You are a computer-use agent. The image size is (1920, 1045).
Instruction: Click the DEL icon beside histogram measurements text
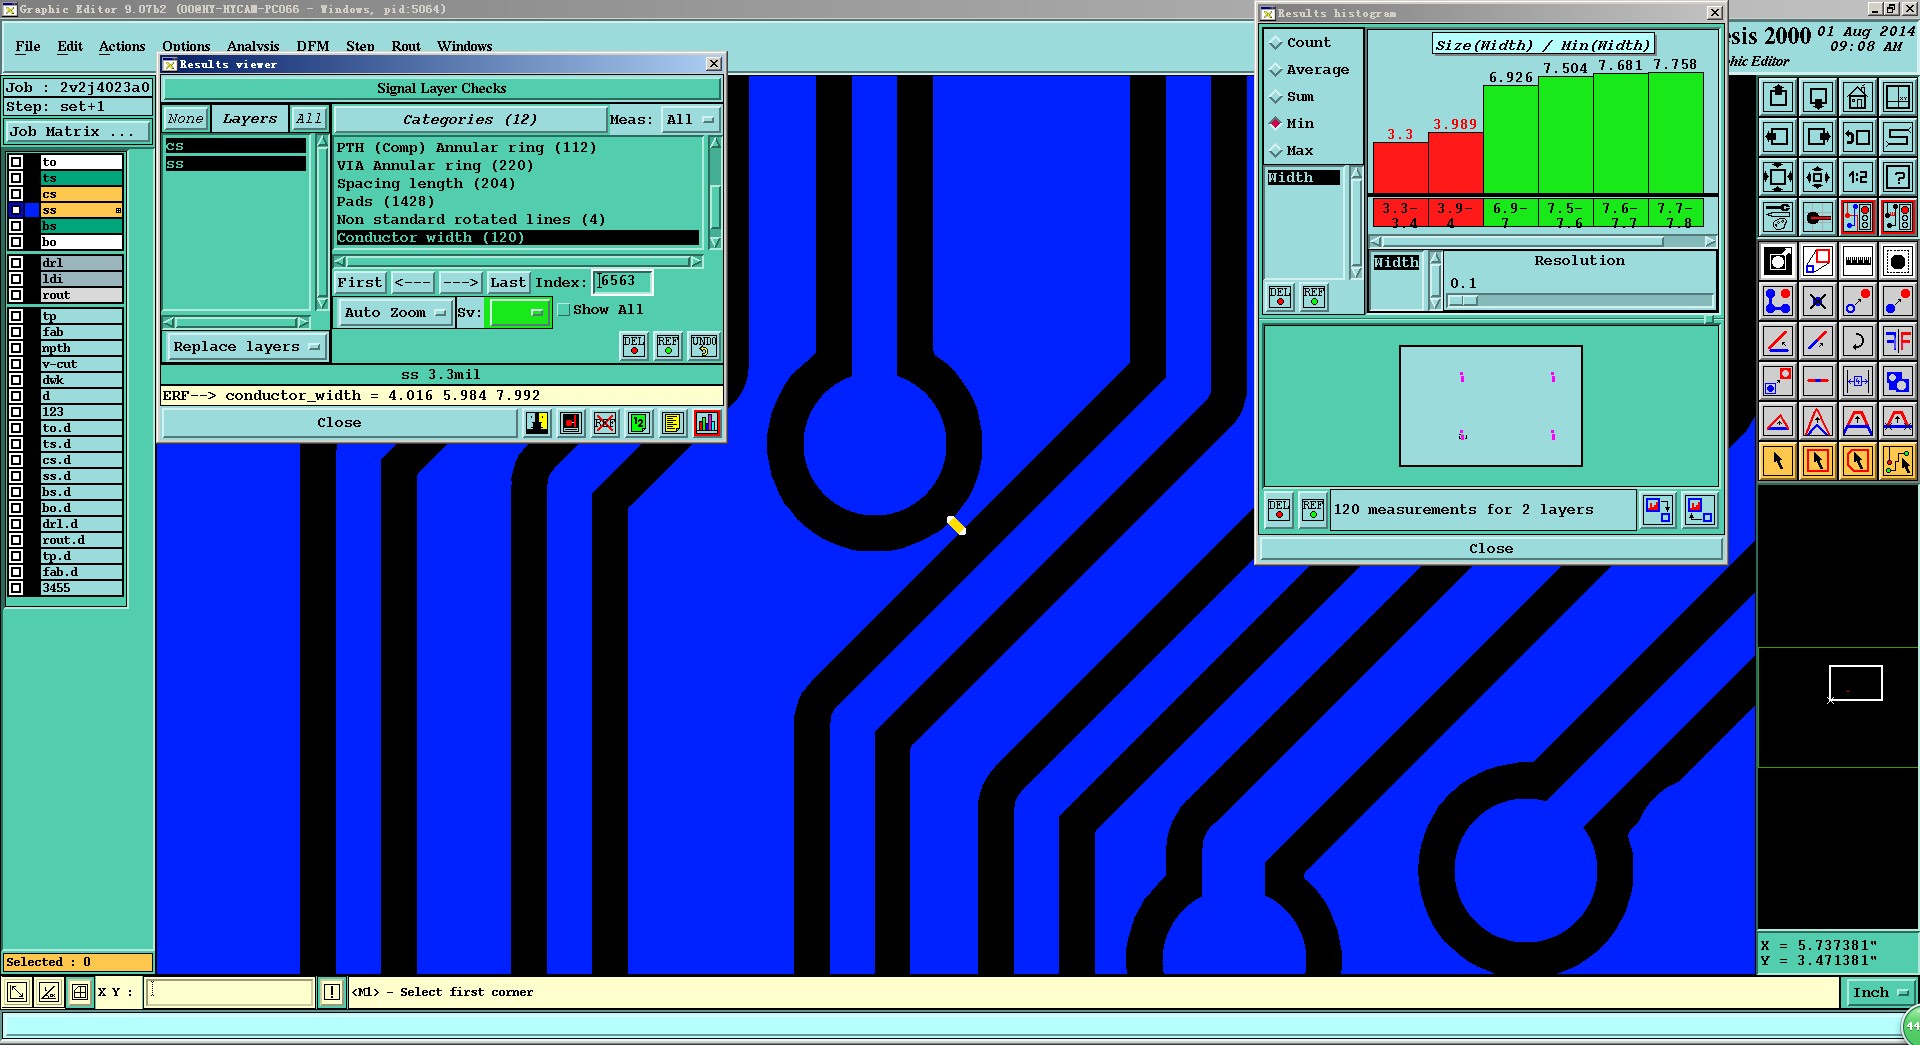tap(1279, 510)
